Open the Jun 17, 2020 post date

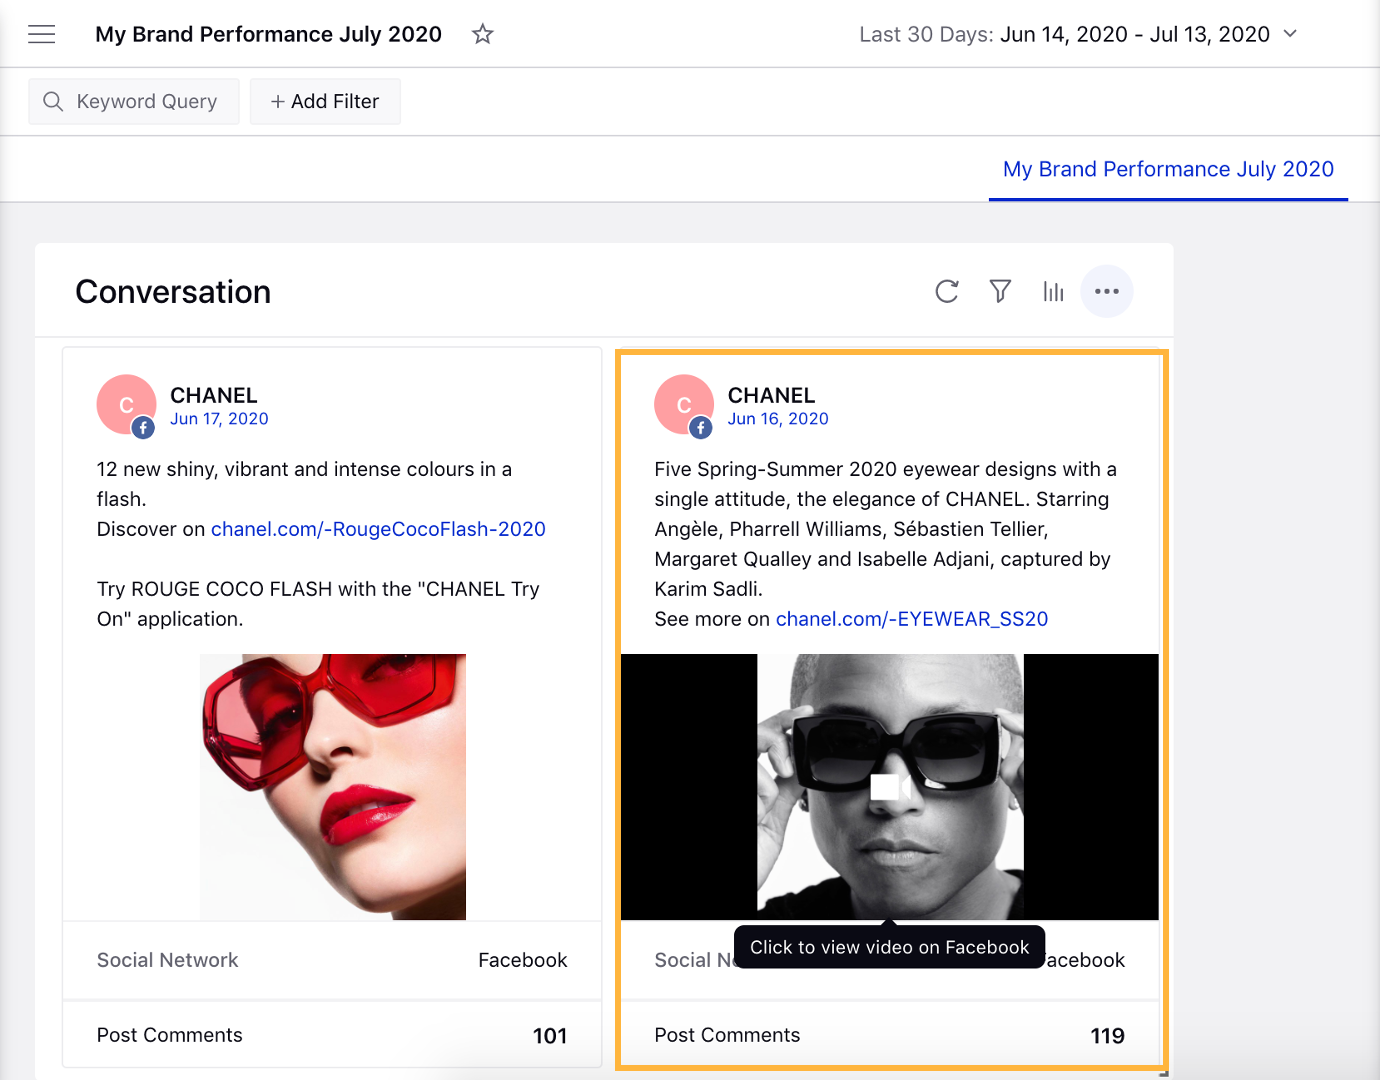219,419
